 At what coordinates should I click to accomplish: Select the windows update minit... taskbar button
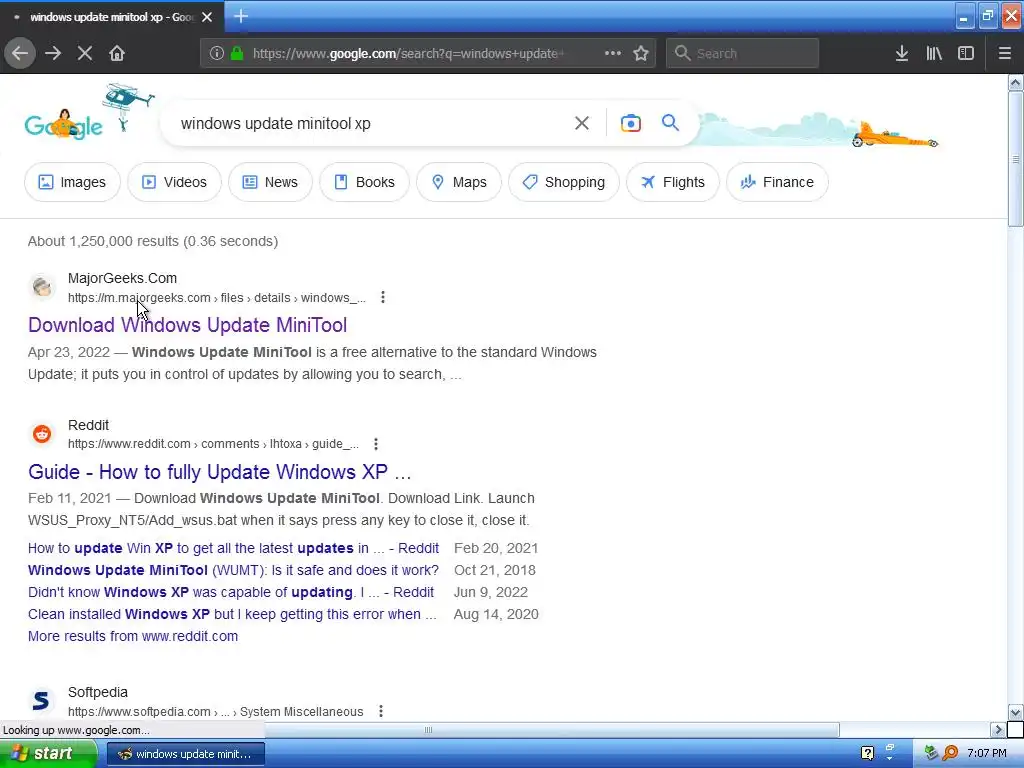185,754
